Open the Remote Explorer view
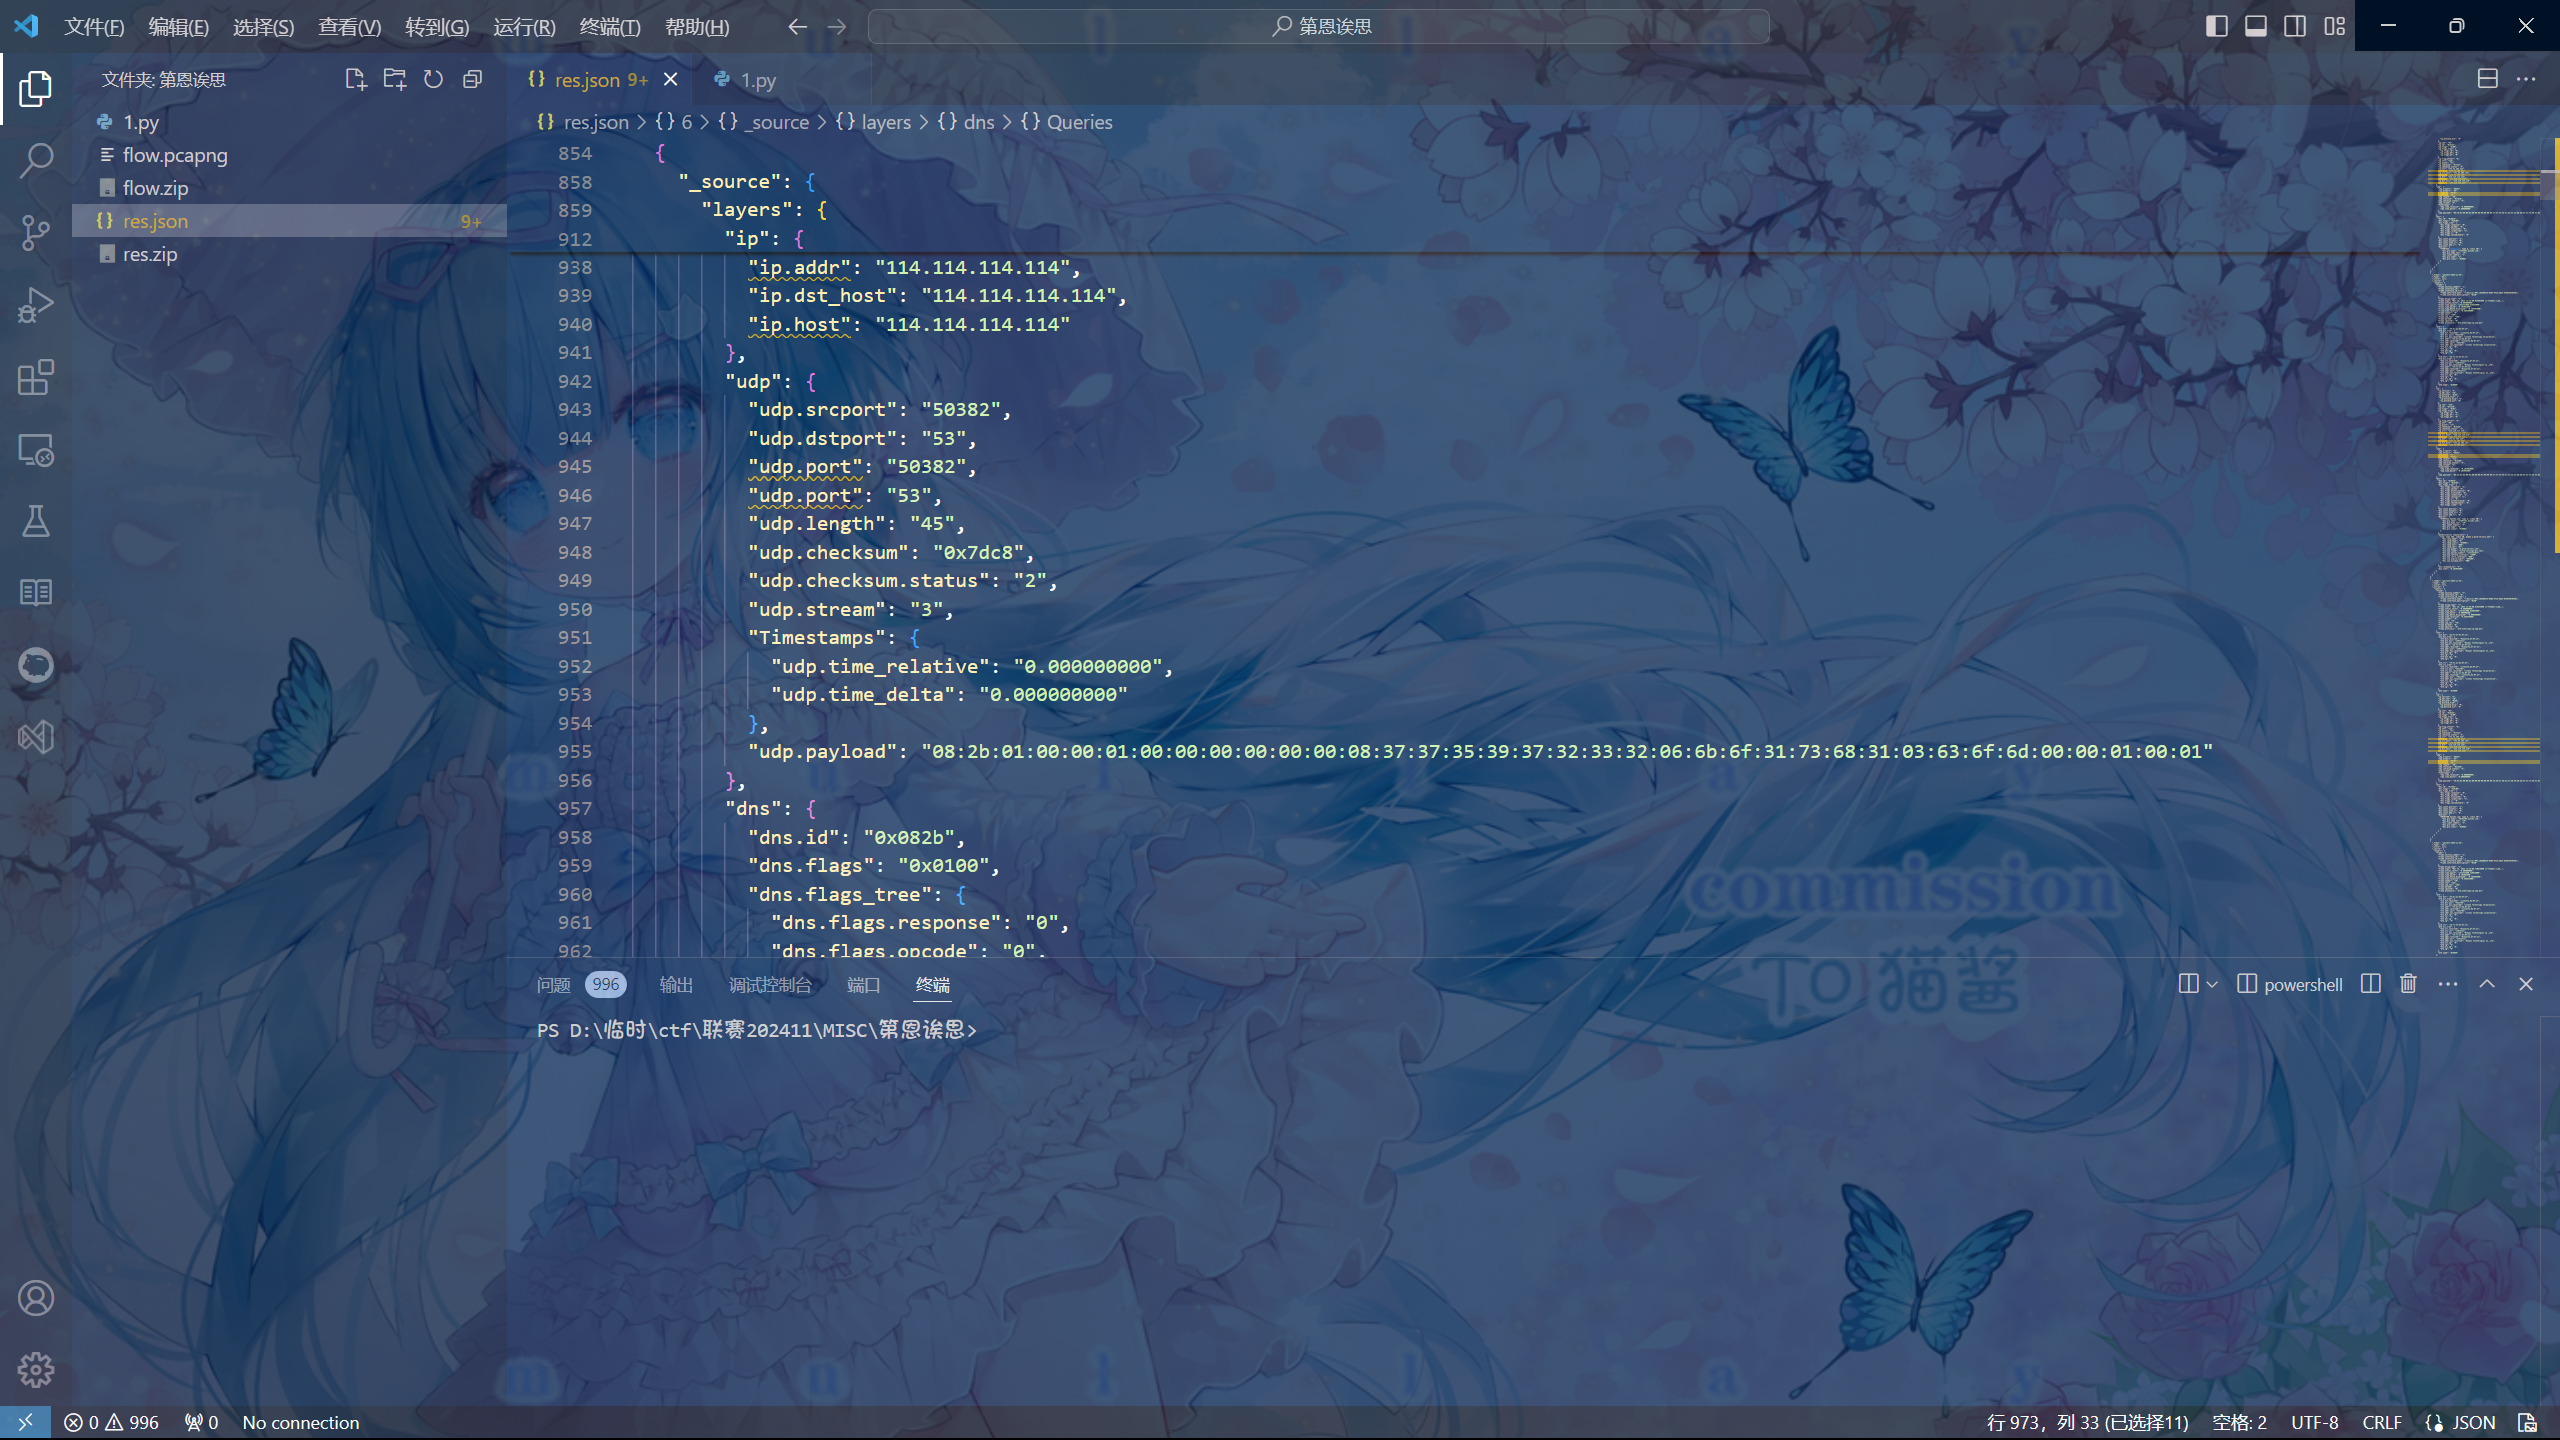The width and height of the screenshot is (2560, 1440). 36,450
